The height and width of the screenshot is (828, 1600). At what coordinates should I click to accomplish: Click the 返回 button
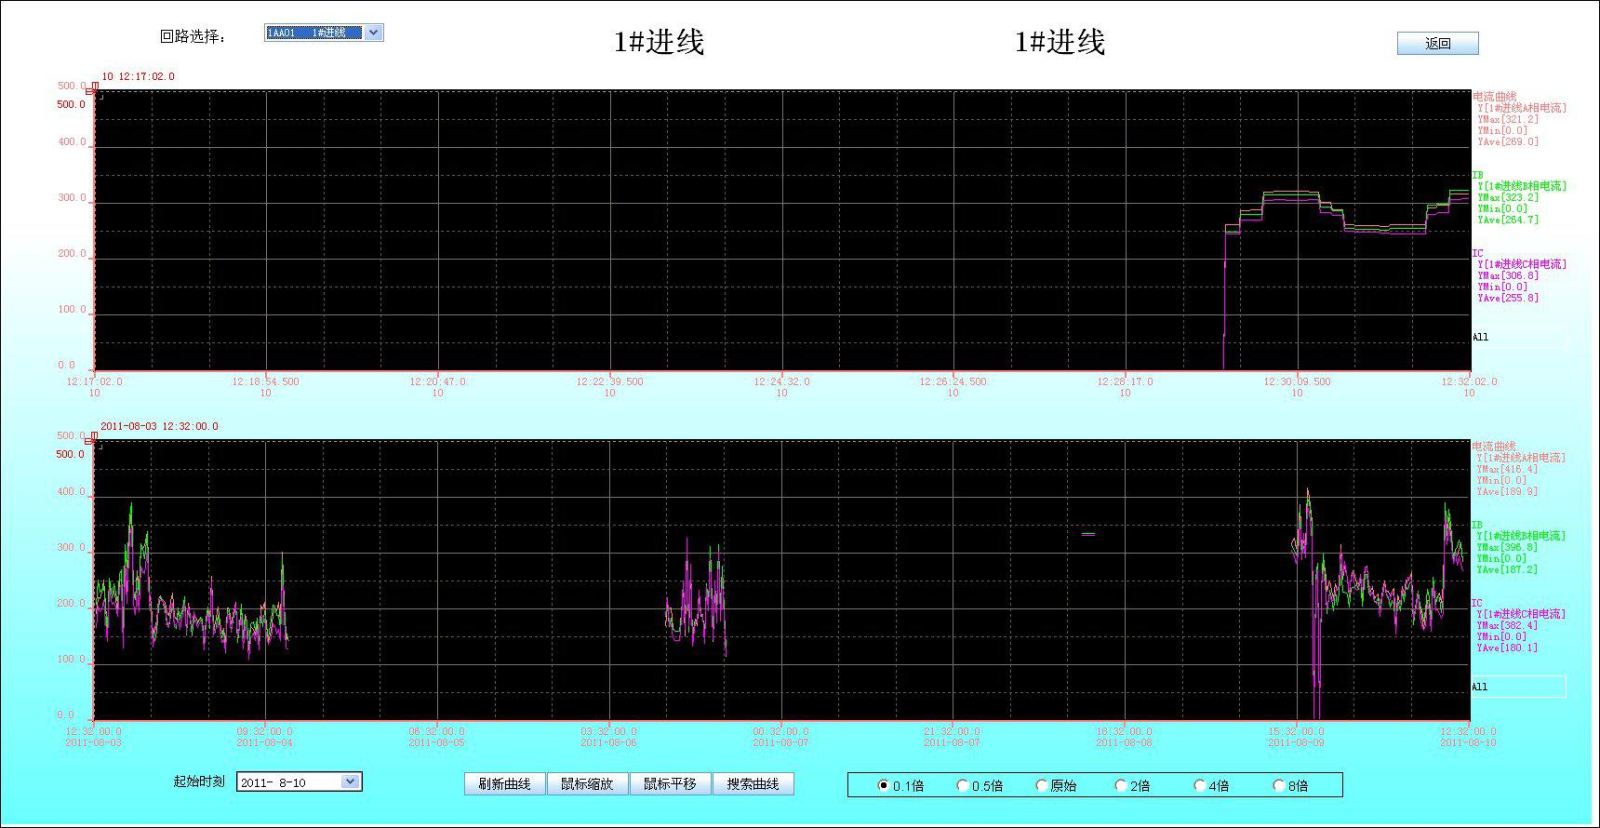(x=1437, y=43)
